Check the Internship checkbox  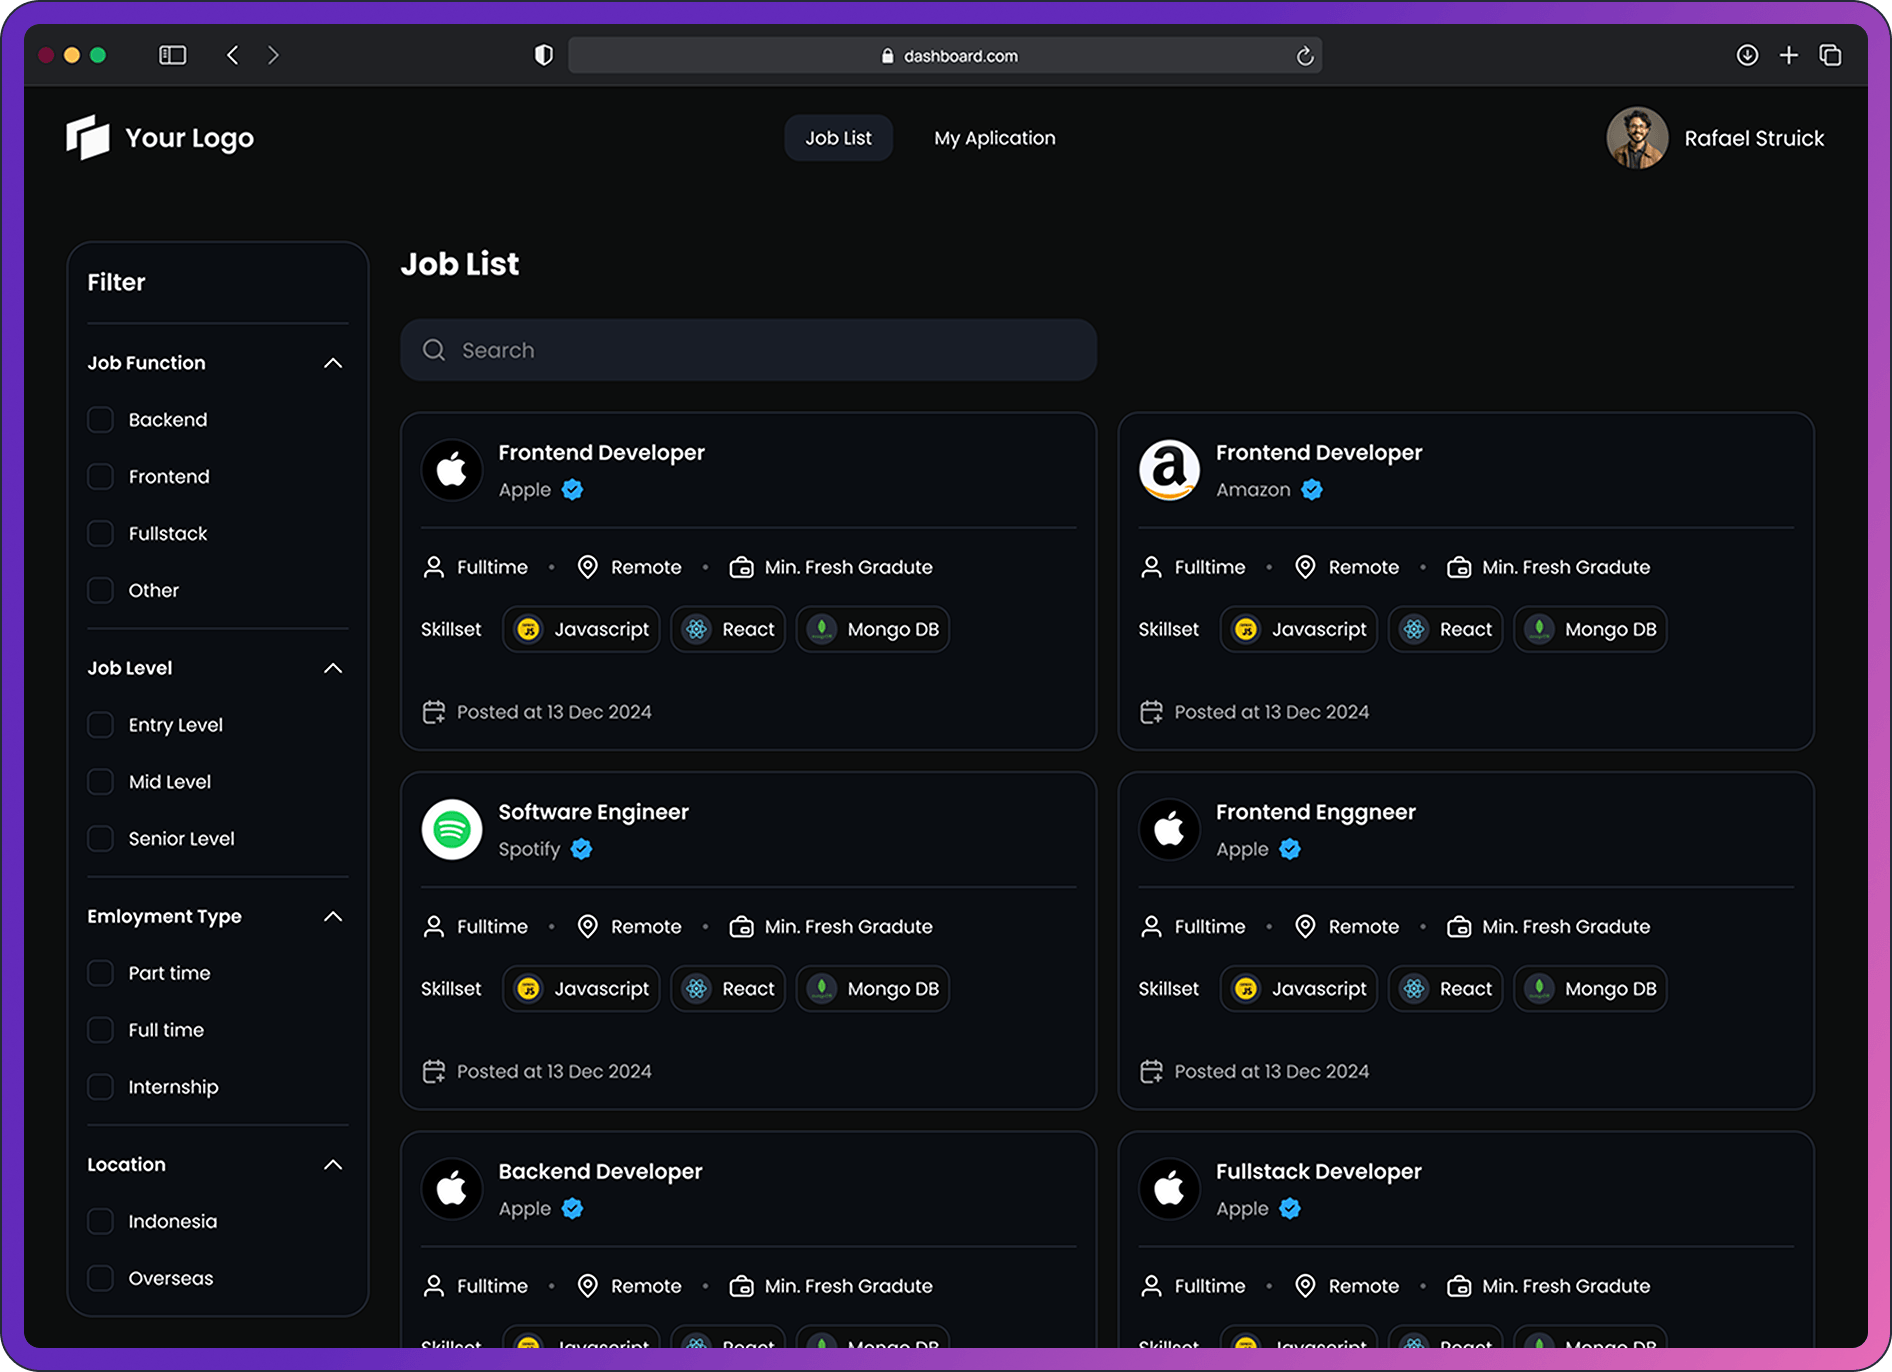(x=100, y=1087)
